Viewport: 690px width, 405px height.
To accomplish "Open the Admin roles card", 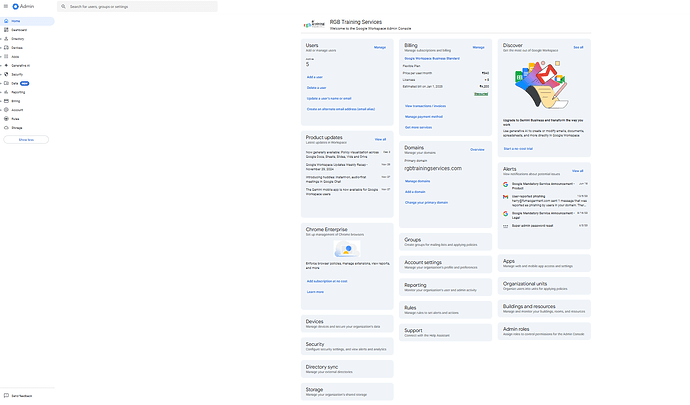I will tap(544, 331).
